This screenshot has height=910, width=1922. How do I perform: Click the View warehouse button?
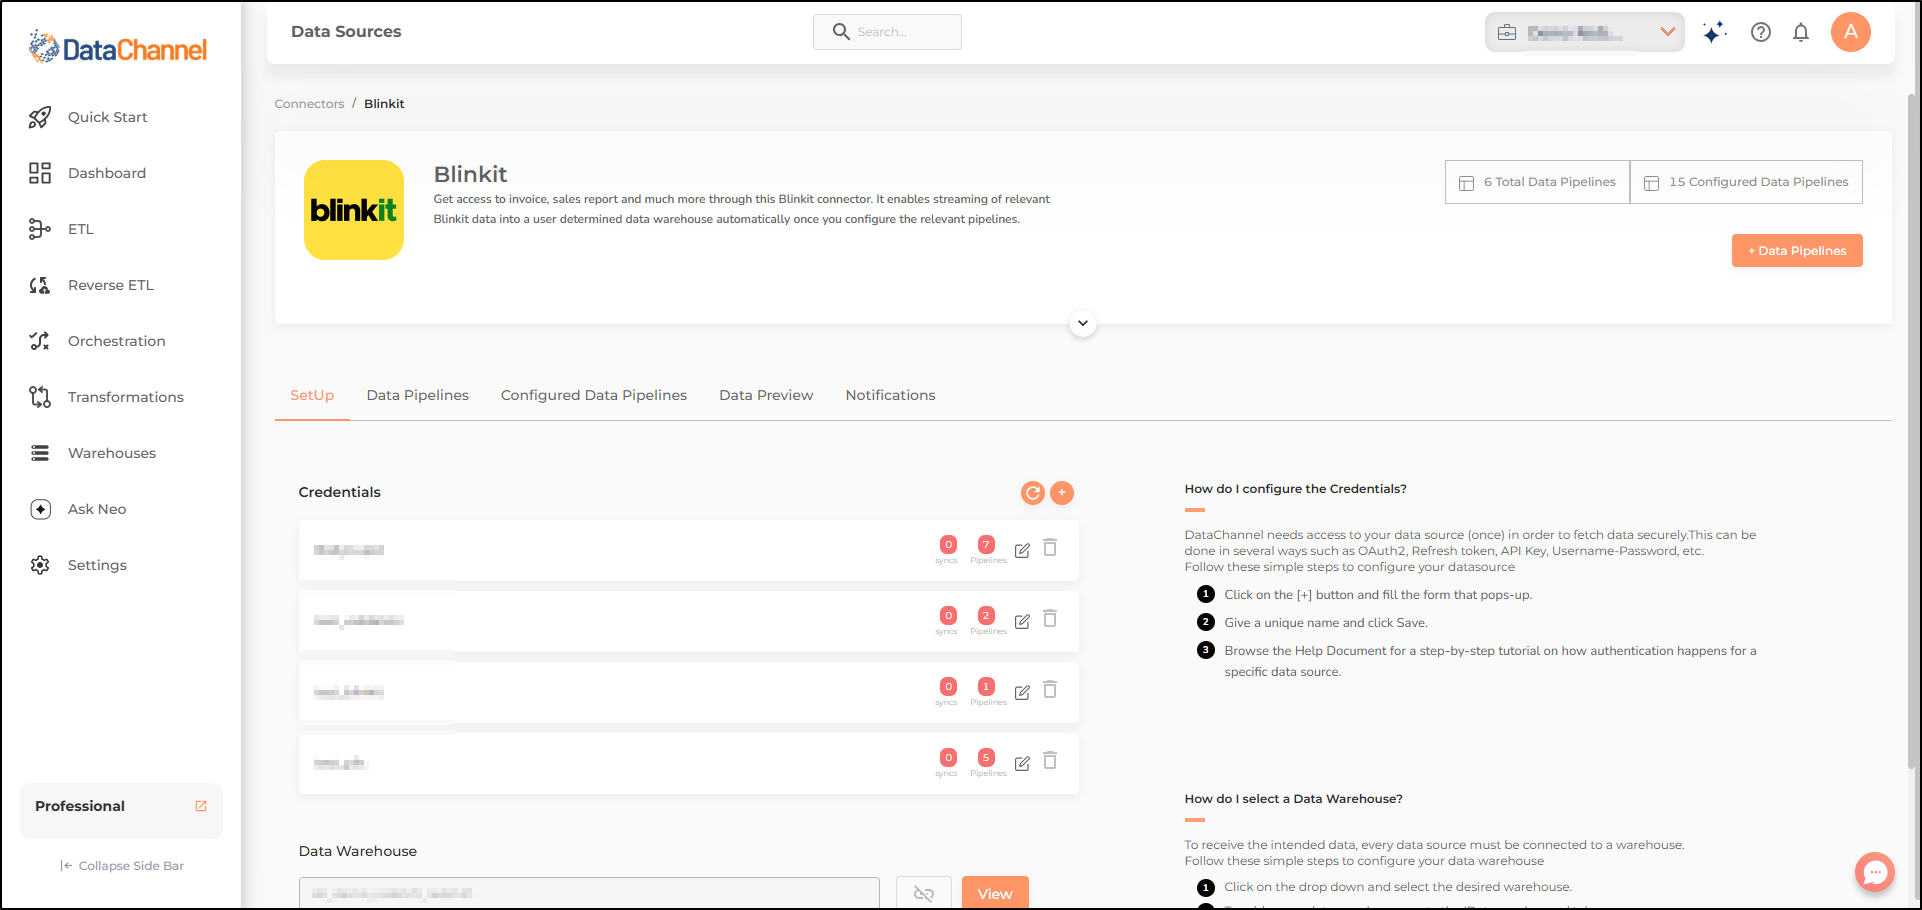point(995,893)
